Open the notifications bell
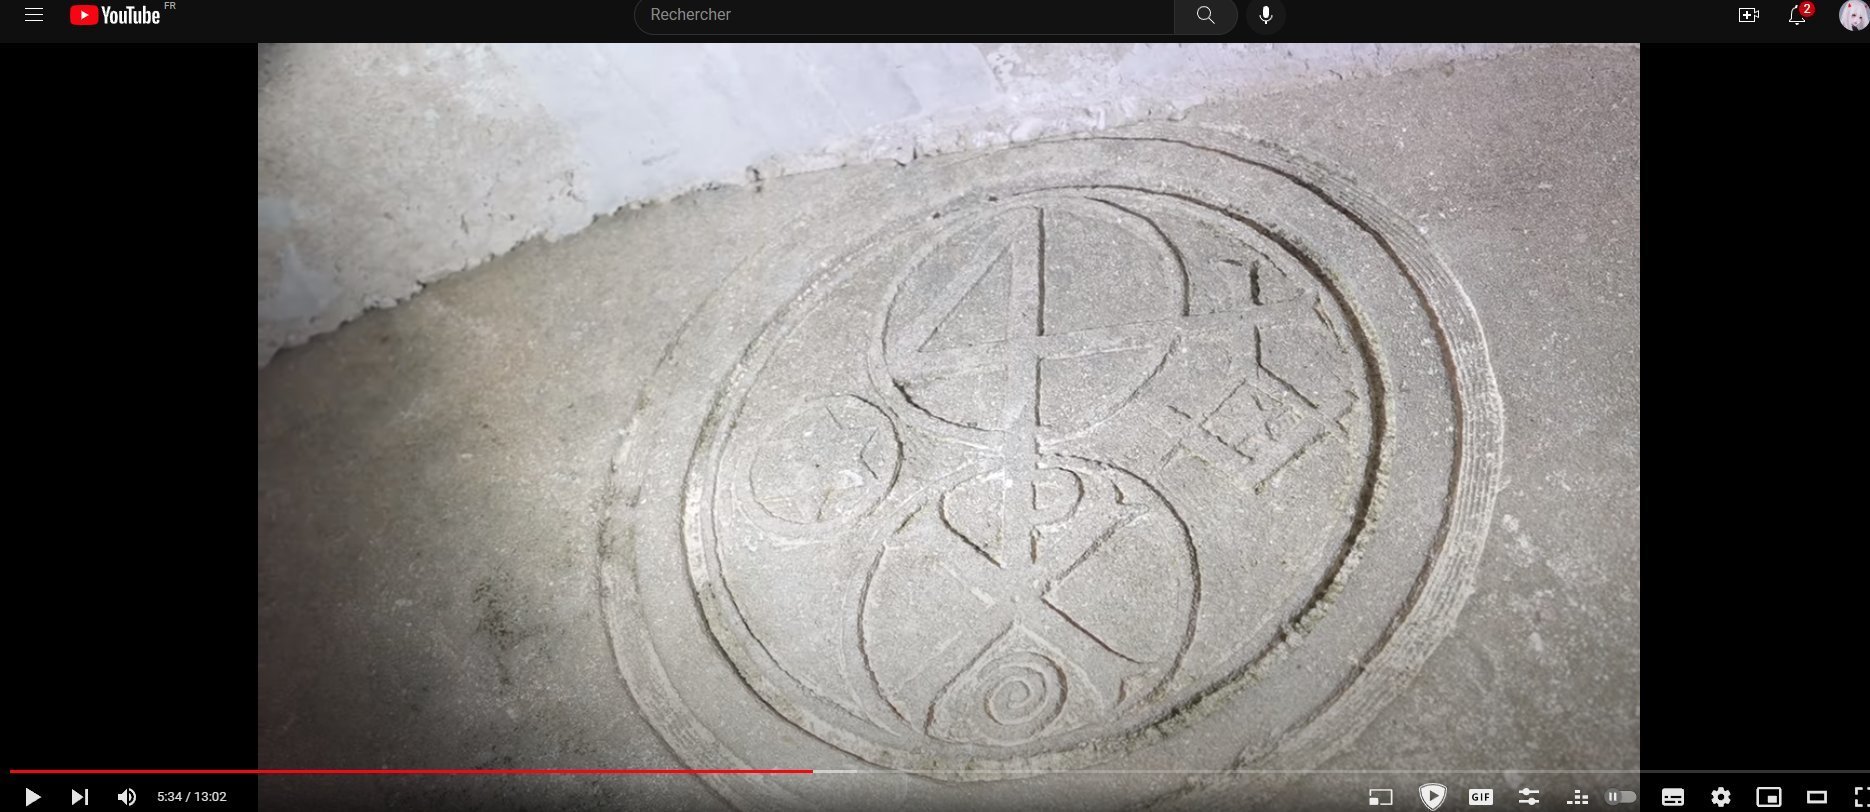Image resolution: width=1870 pixels, height=812 pixels. (1798, 14)
